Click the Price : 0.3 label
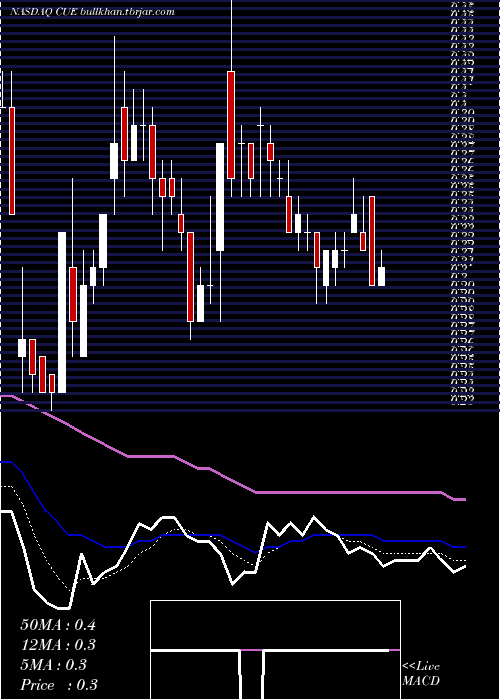 (x=59, y=685)
